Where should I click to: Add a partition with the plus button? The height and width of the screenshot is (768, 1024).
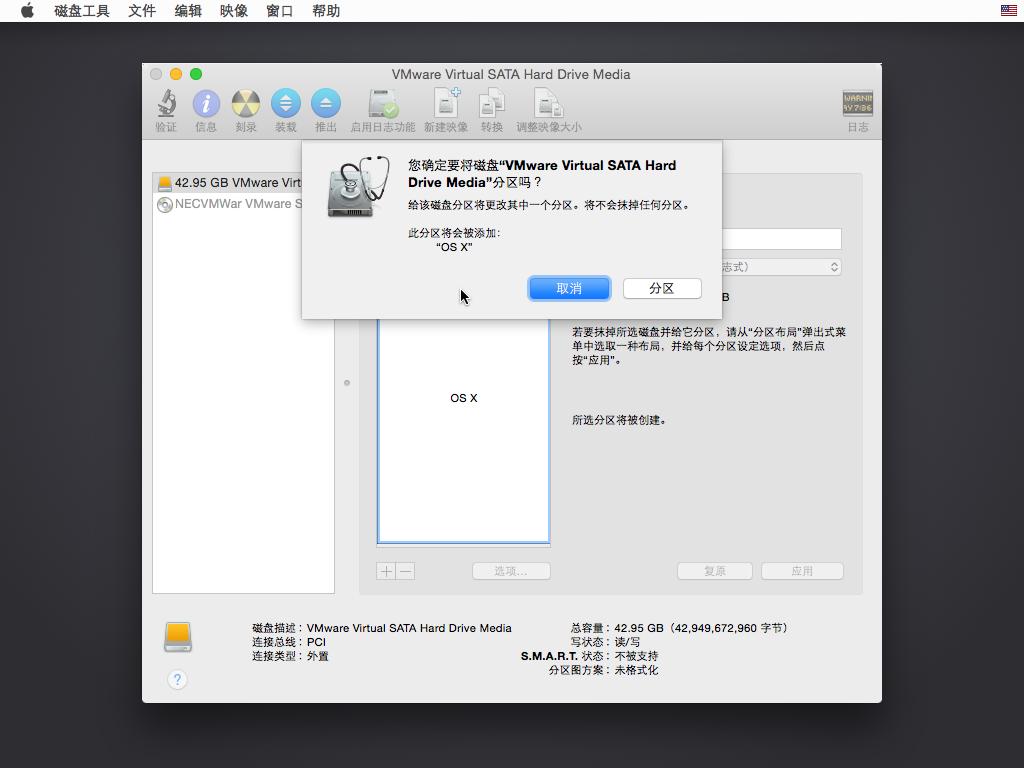point(386,571)
